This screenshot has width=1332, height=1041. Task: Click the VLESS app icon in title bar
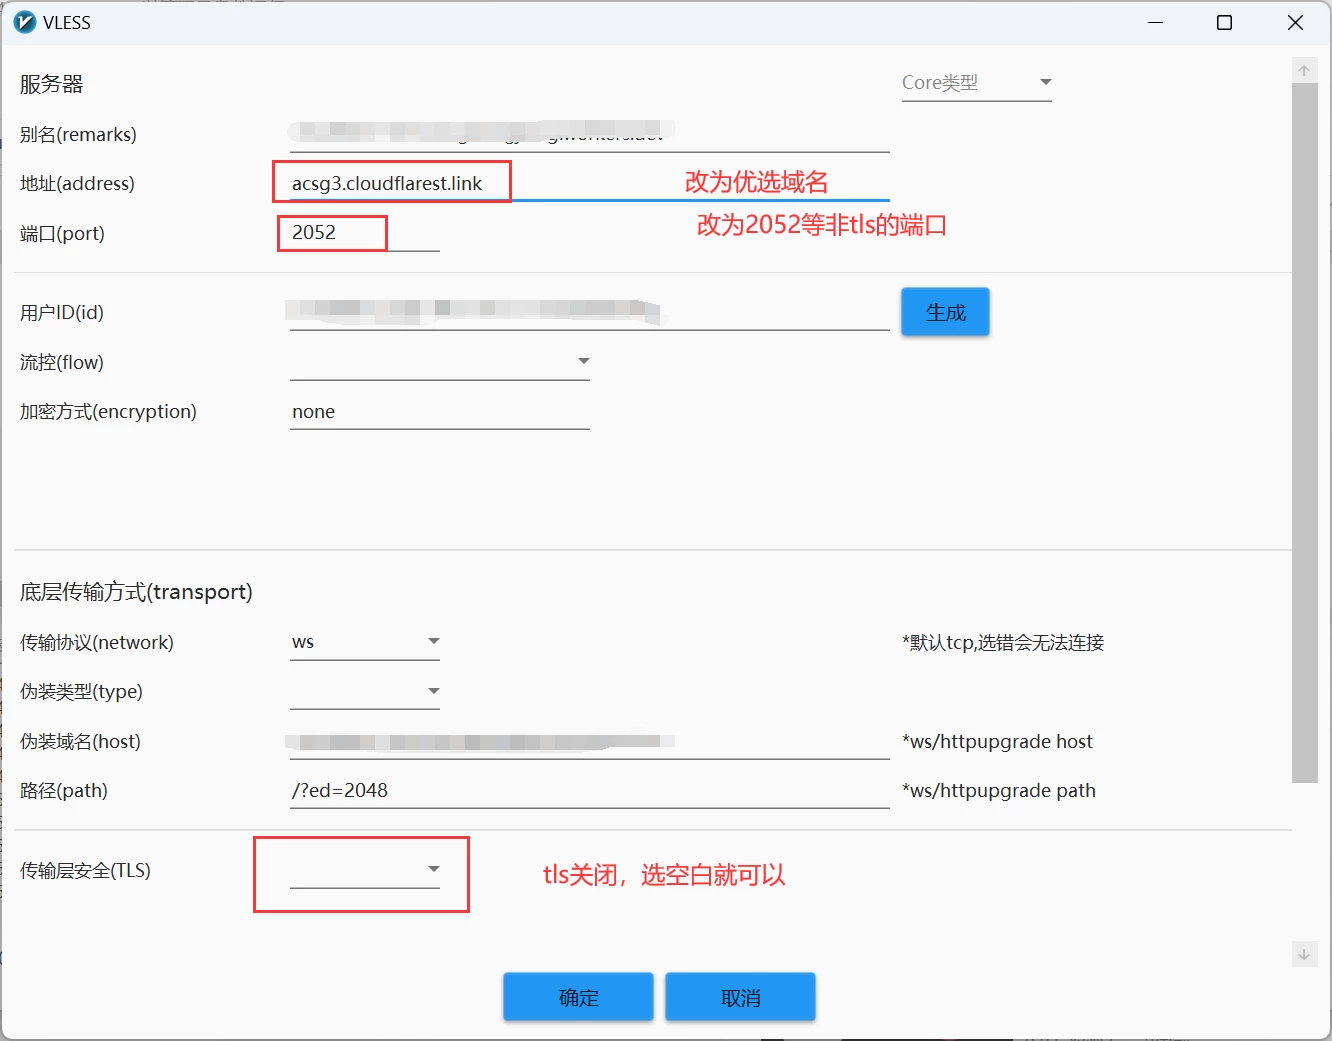pos(25,22)
